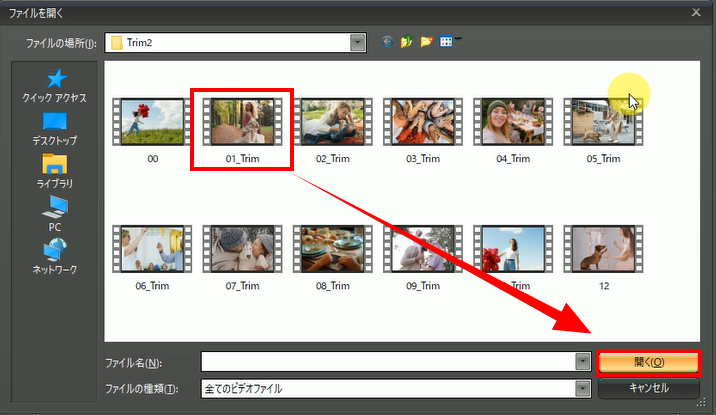Viewport: 716px width, 415px height.
Task: Select the 08_Trim video file
Action: pos(331,250)
